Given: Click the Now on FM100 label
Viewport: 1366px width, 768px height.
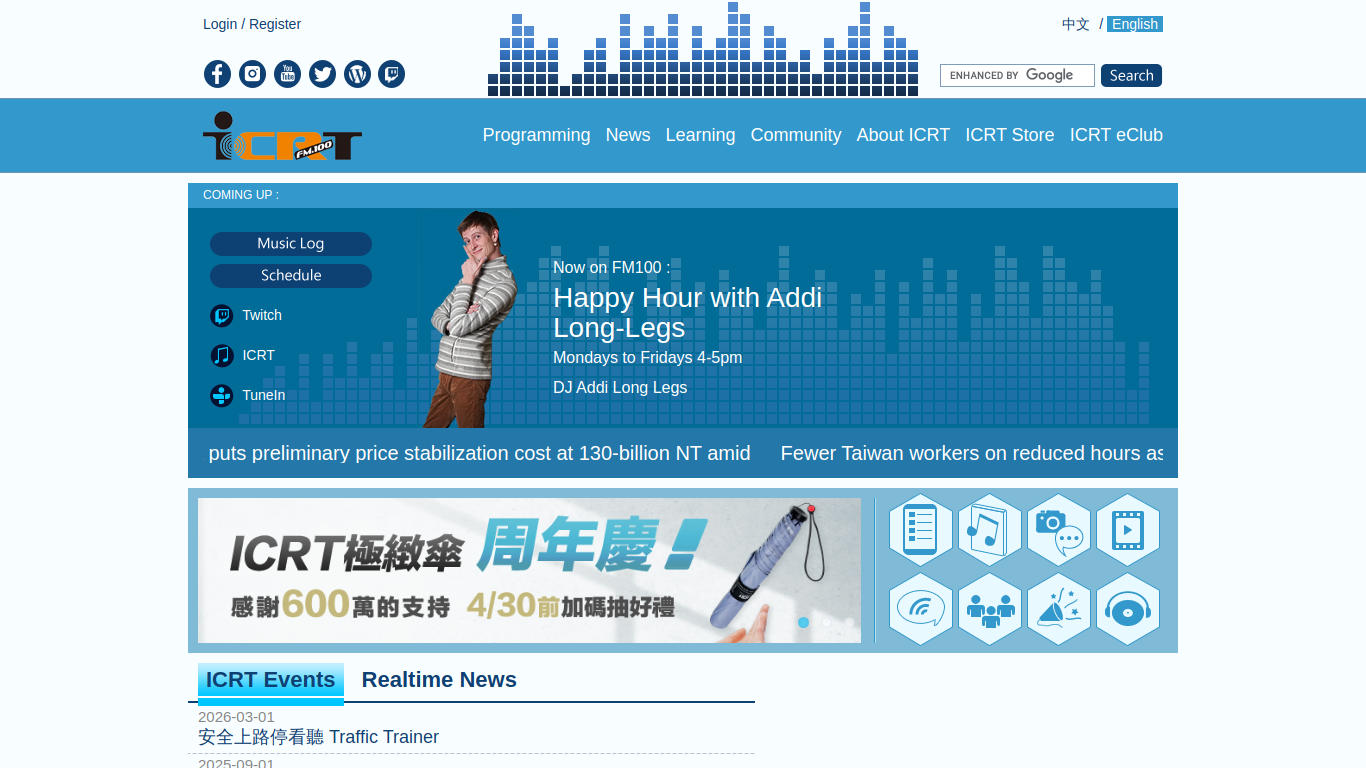Looking at the screenshot, I should coord(611,268).
